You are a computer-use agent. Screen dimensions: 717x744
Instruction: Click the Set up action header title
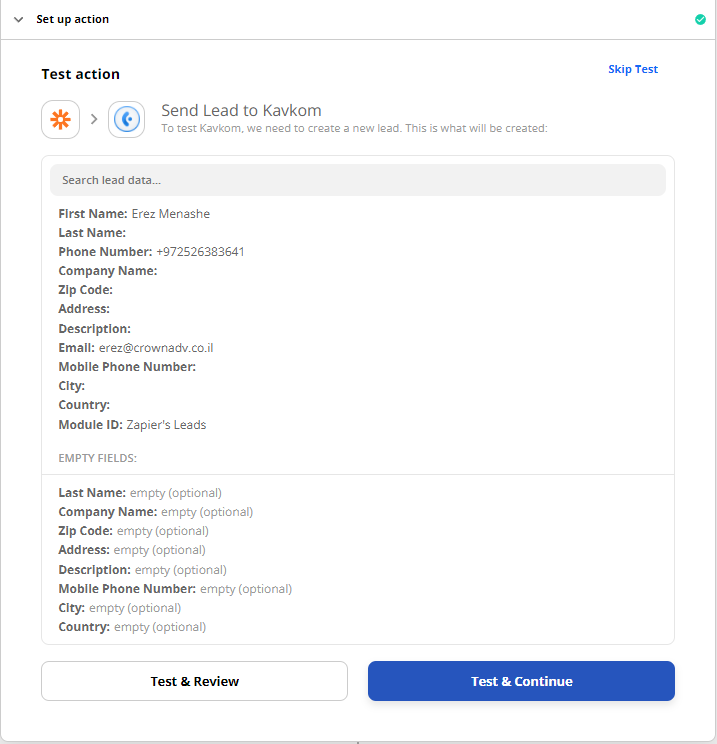73,19
